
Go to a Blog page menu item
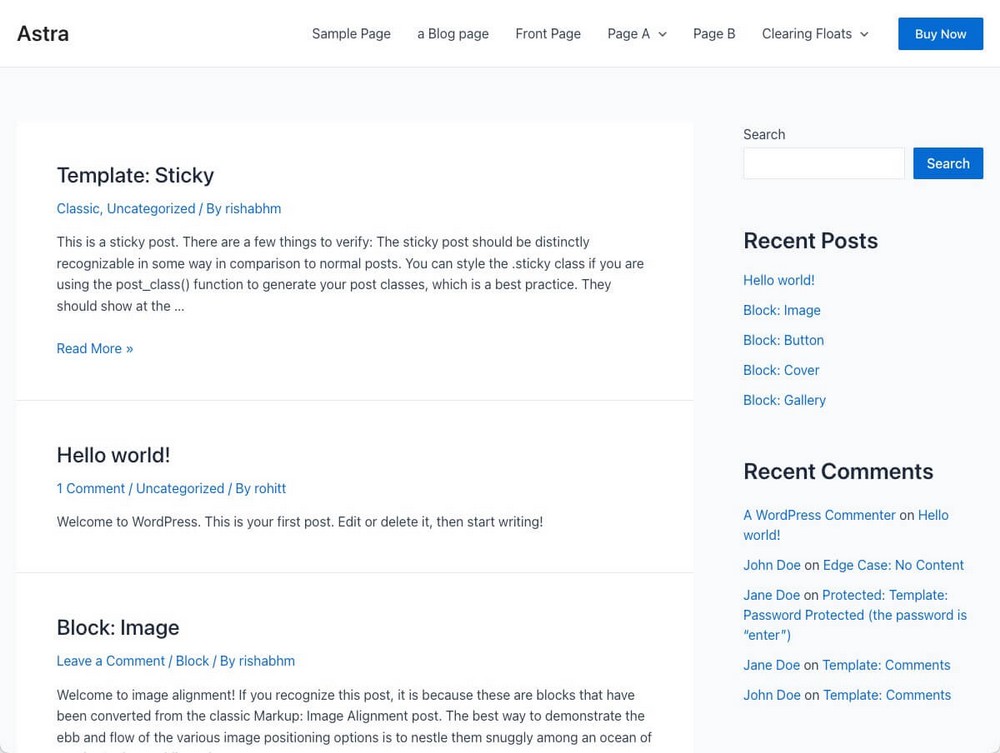coord(453,34)
